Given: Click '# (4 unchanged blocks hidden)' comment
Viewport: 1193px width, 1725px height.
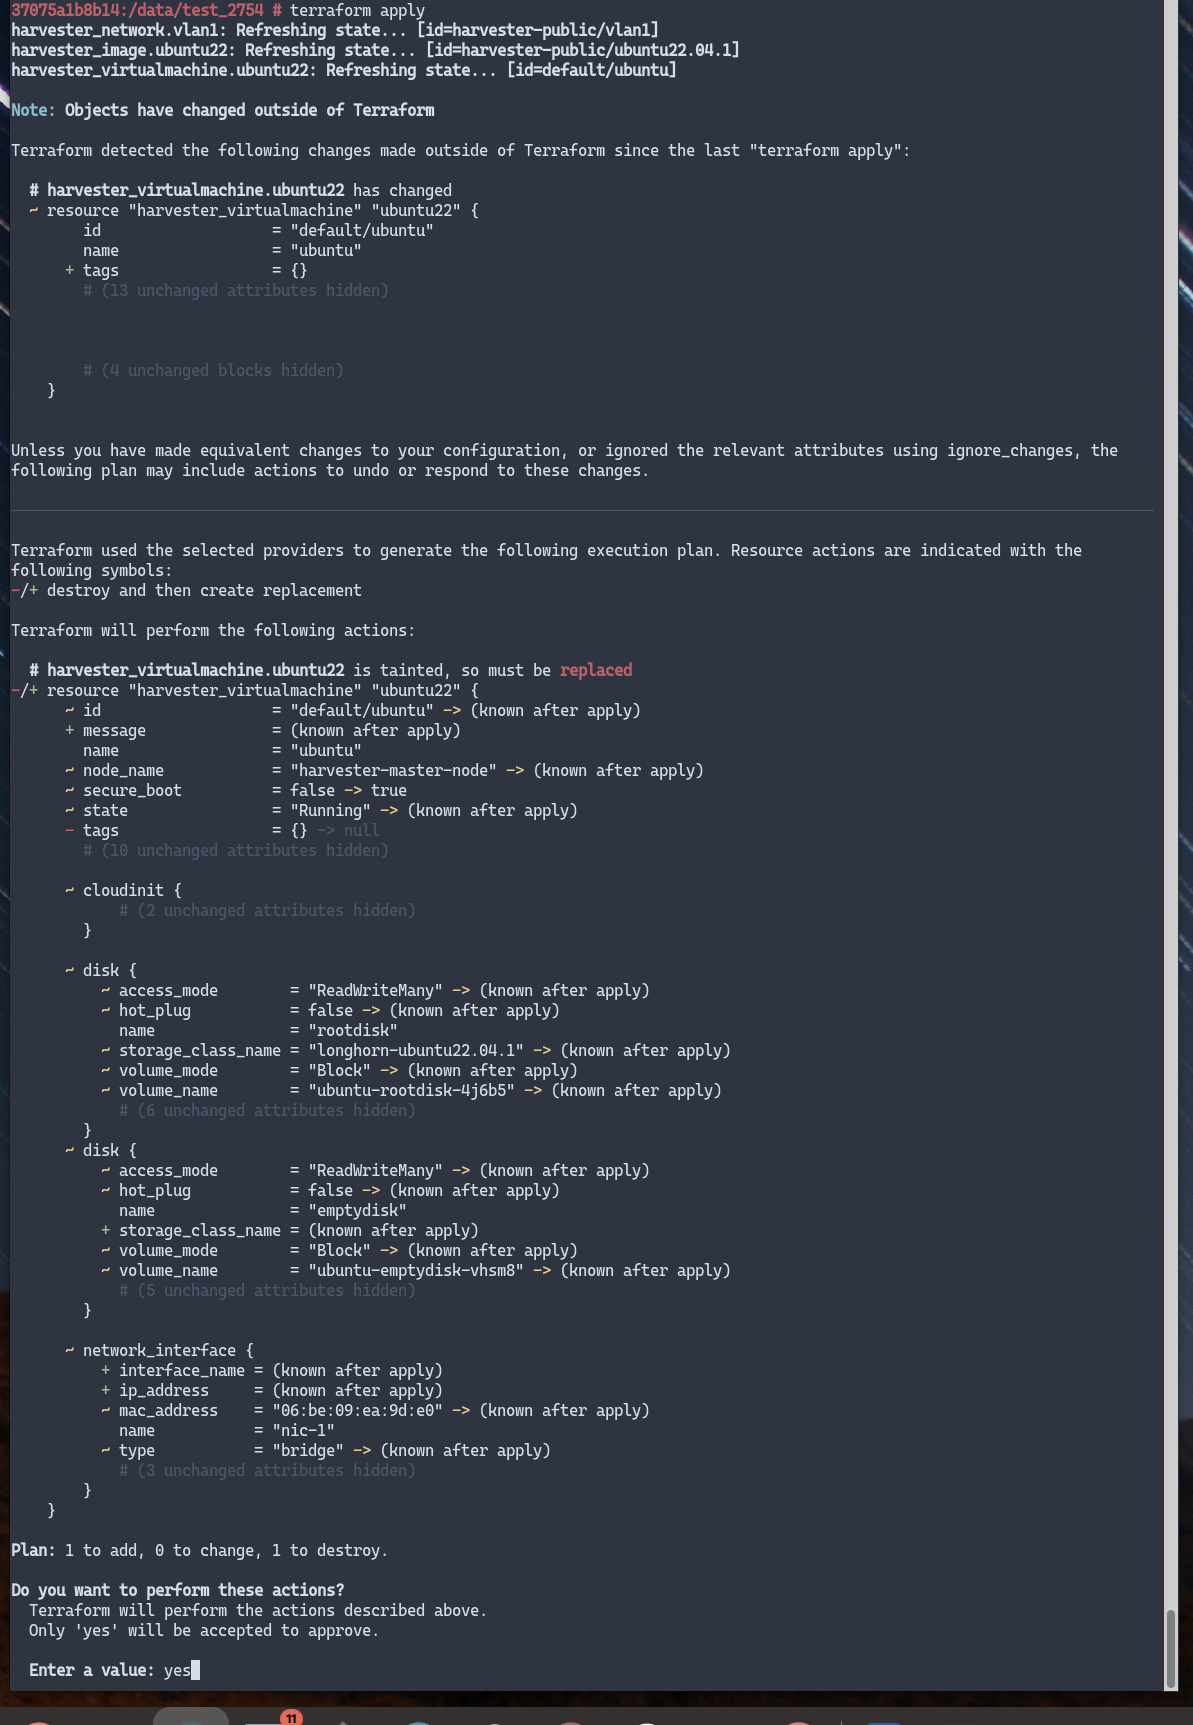Looking at the screenshot, I should [213, 370].
